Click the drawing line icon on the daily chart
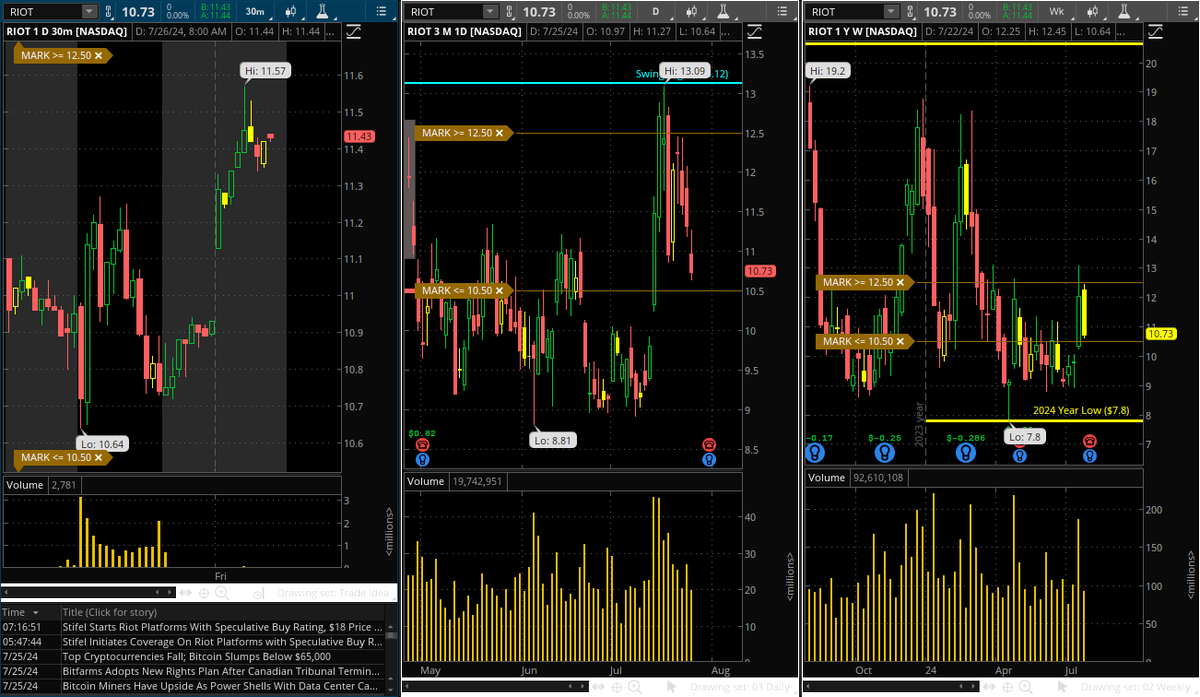This screenshot has width=1200, height=697. (x=754, y=32)
